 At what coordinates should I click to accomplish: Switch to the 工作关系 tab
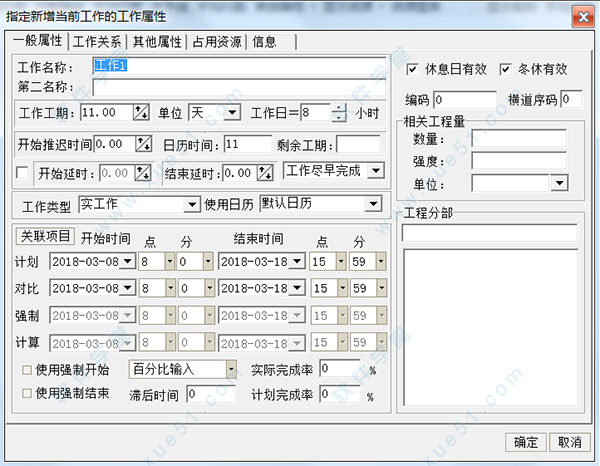(x=98, y=42)
